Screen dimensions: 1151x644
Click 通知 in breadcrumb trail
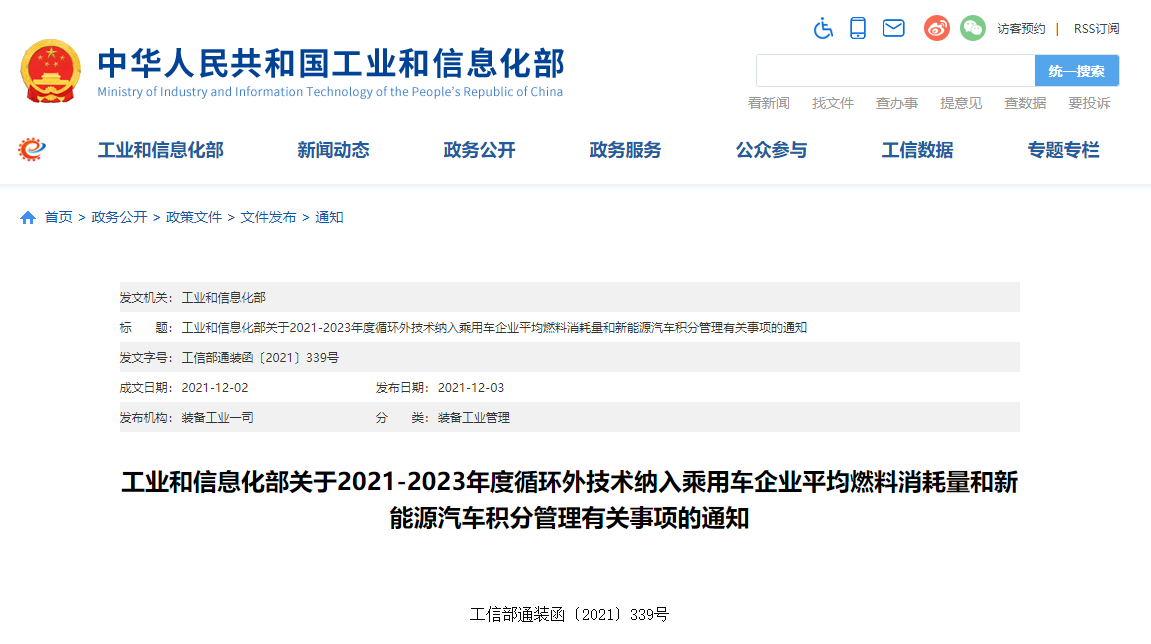click(330, 217)
